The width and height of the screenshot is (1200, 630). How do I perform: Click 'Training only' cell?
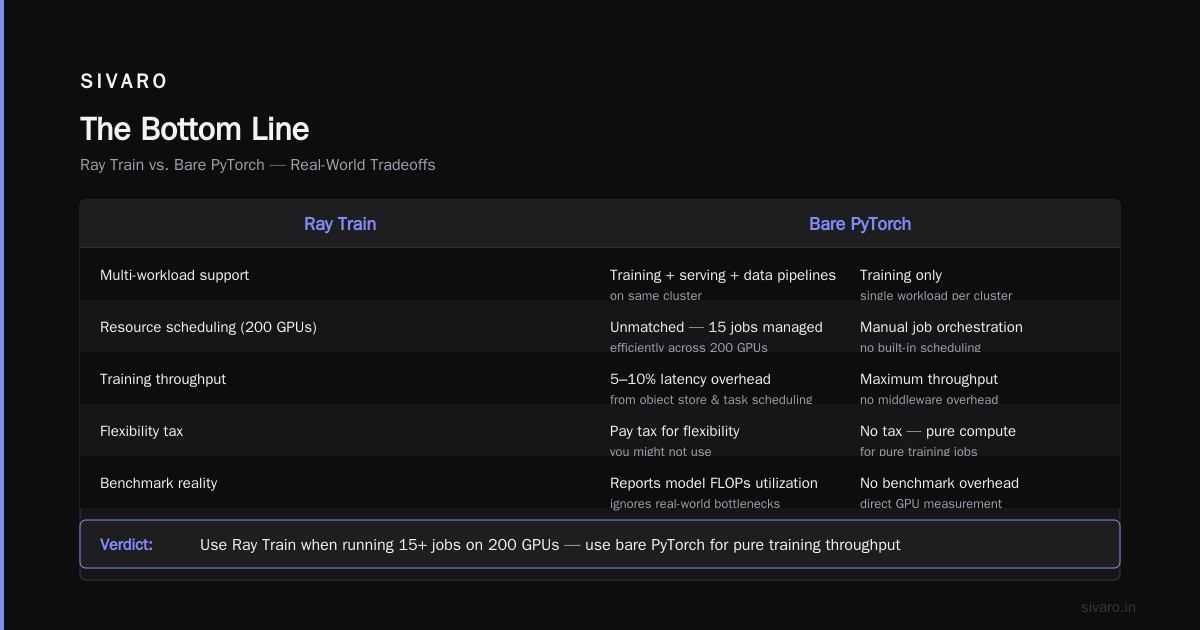point(901,275)
